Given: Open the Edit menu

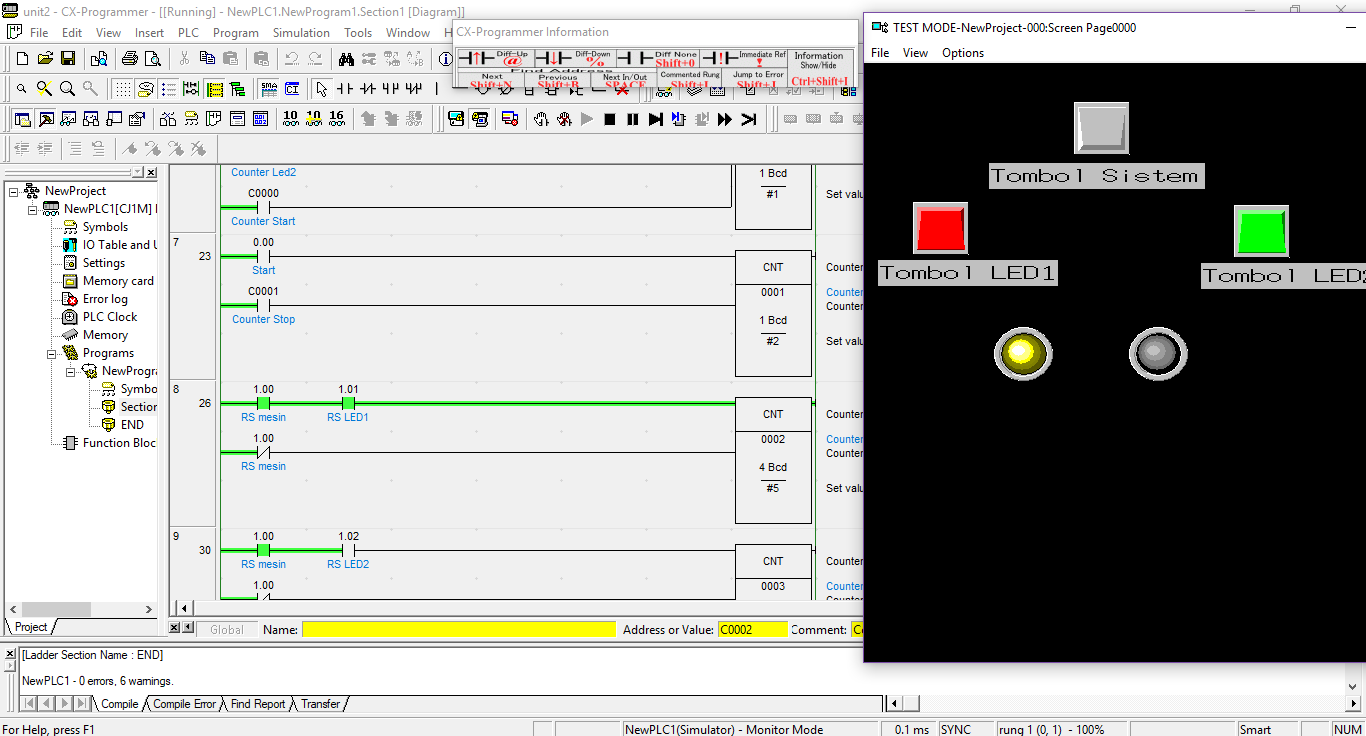Looking at the screenshot, I should coord(72,33).
